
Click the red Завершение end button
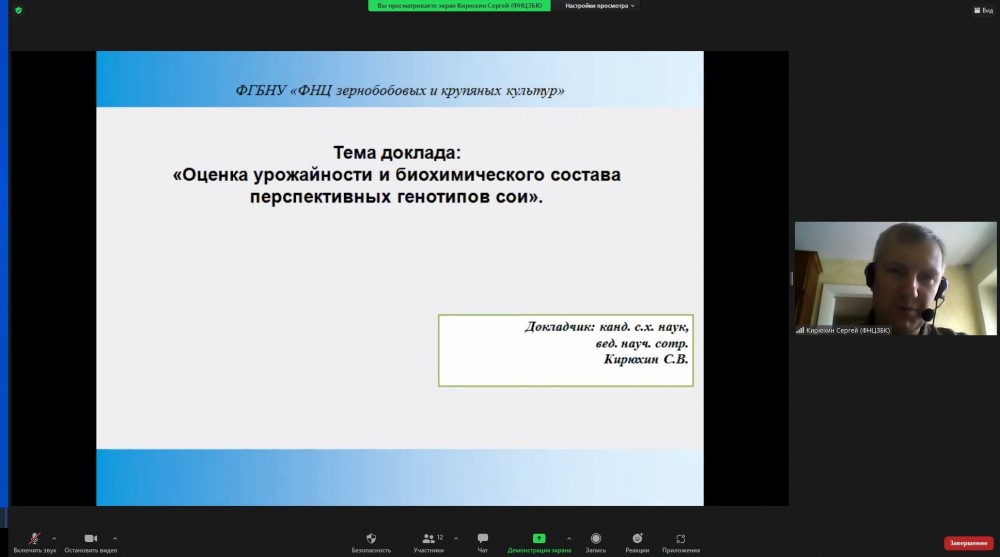point(968,543)
